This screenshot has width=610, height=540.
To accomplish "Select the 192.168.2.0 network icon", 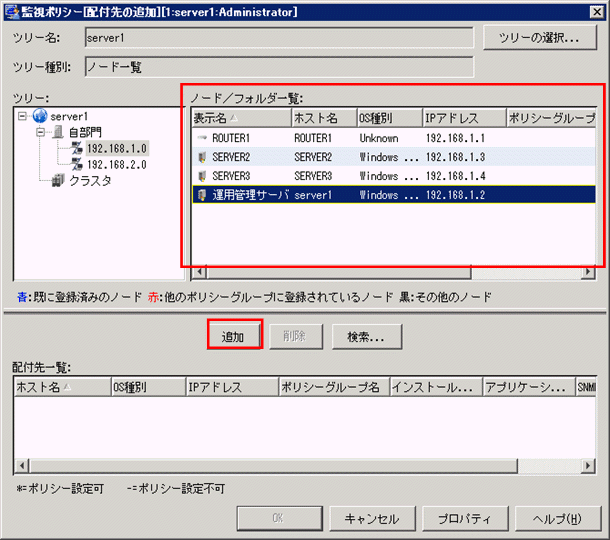I will click(76, 164).
